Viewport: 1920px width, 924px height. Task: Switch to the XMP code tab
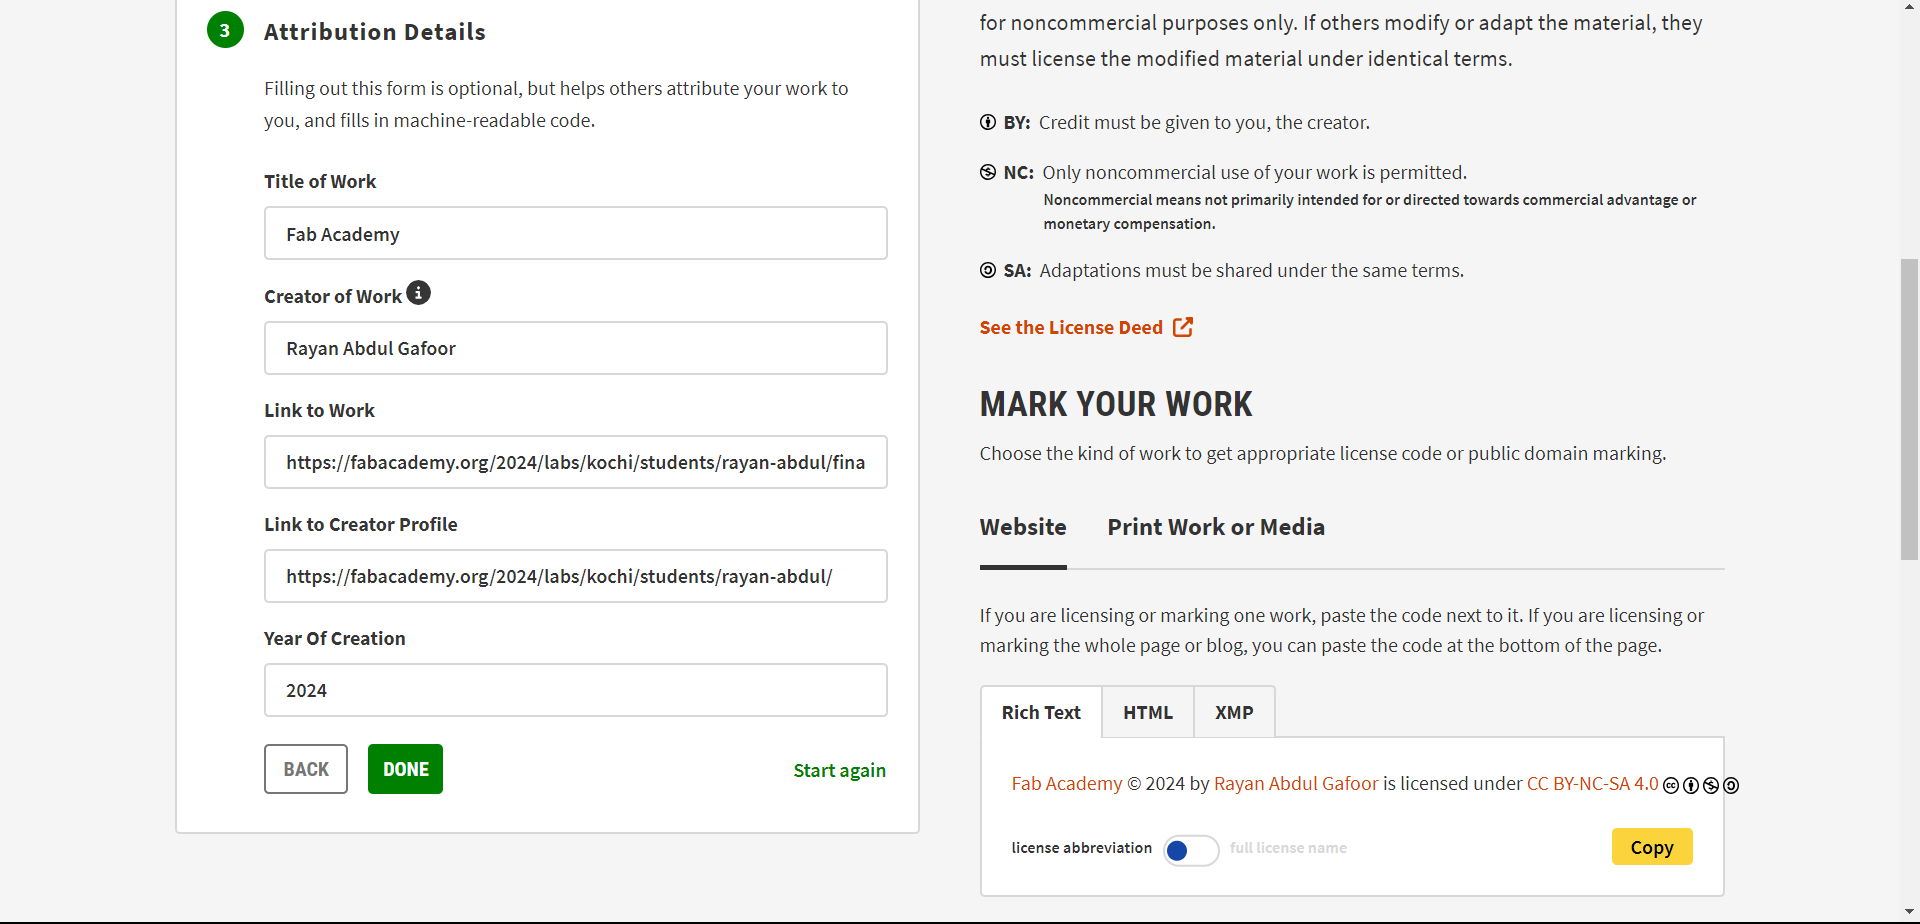point(1234,712)
